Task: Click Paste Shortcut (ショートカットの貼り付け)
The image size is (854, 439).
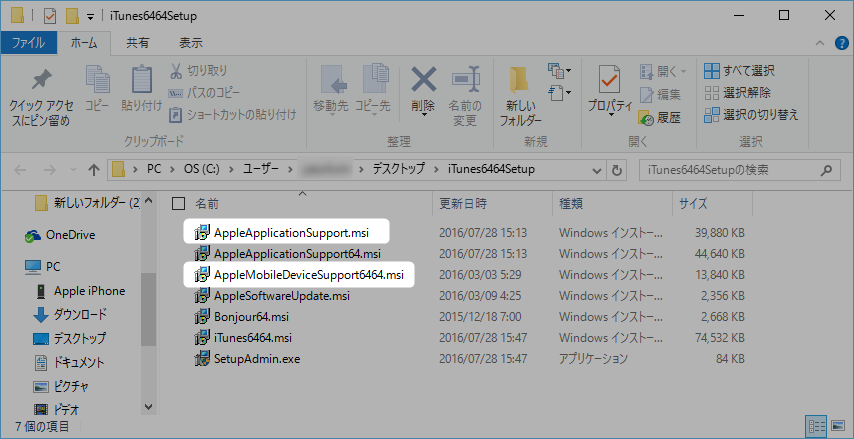Action: pos(233,114)
